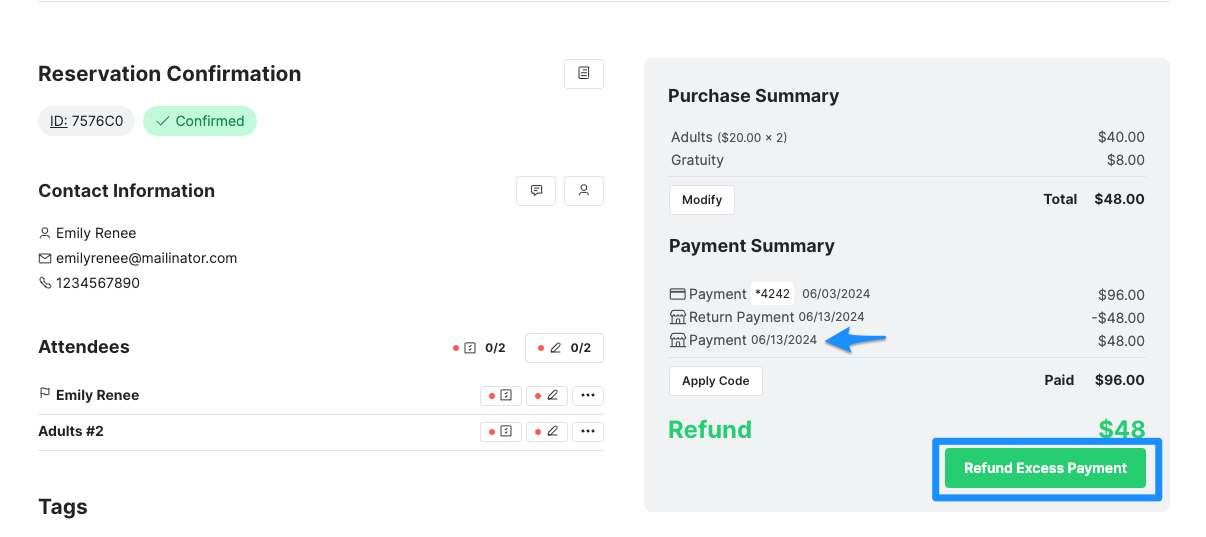Click Return Payment 06/13/2024 entry
The width and height of the screenshot is (1206, 537).
(x=776, y=317)
